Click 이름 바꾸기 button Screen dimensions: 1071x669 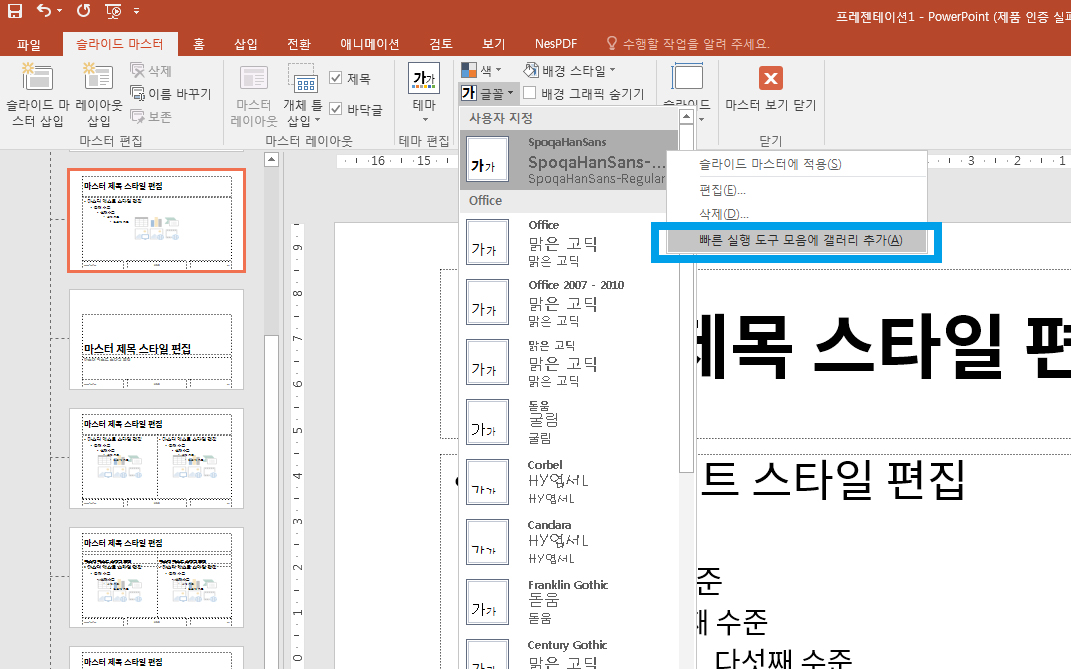171,94
